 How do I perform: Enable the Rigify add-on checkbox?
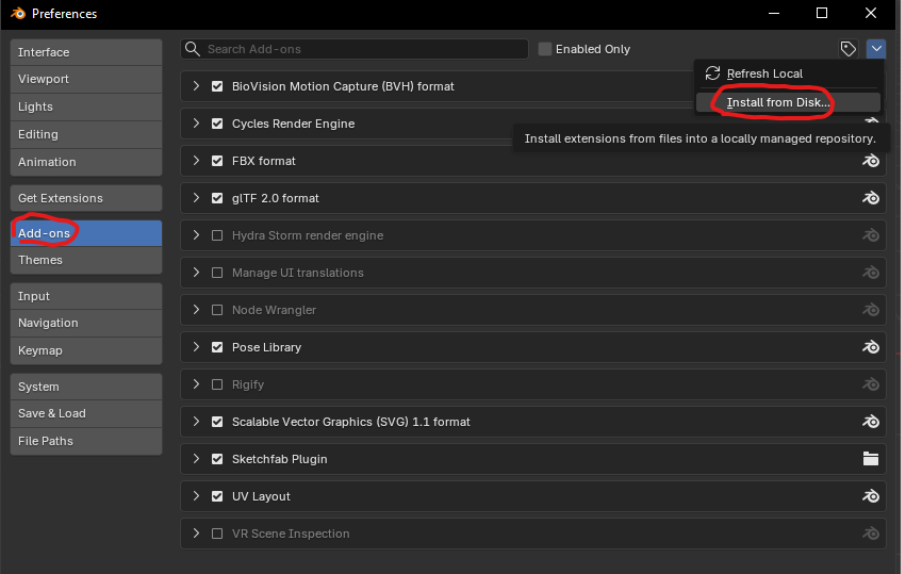(x=217, y=384)
